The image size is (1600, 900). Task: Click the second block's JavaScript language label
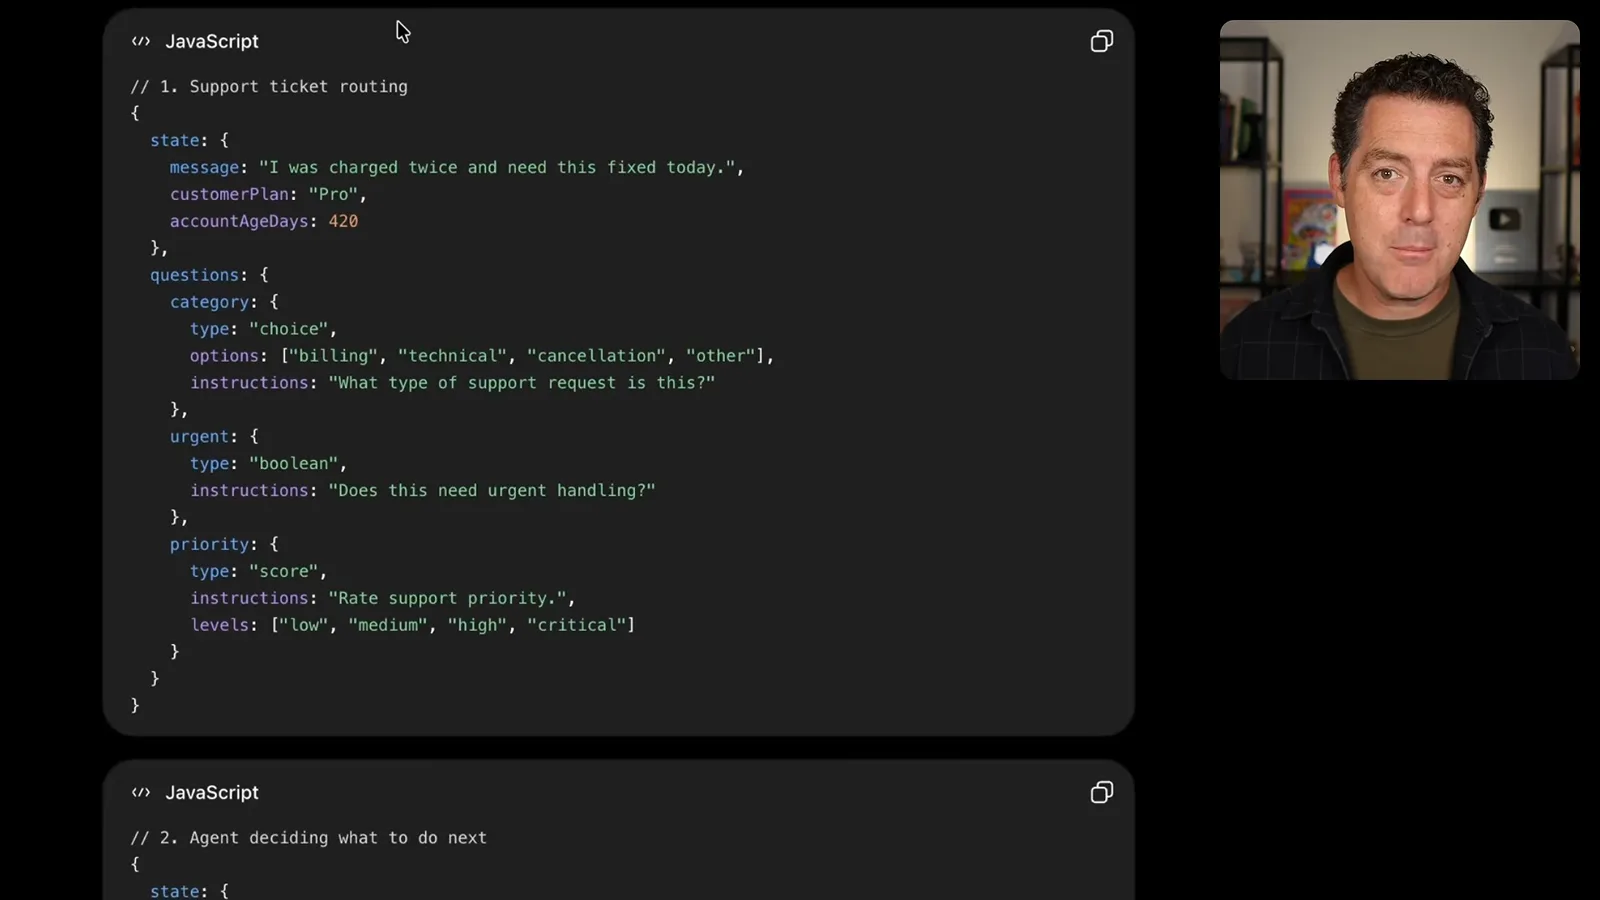pos(212,792)
